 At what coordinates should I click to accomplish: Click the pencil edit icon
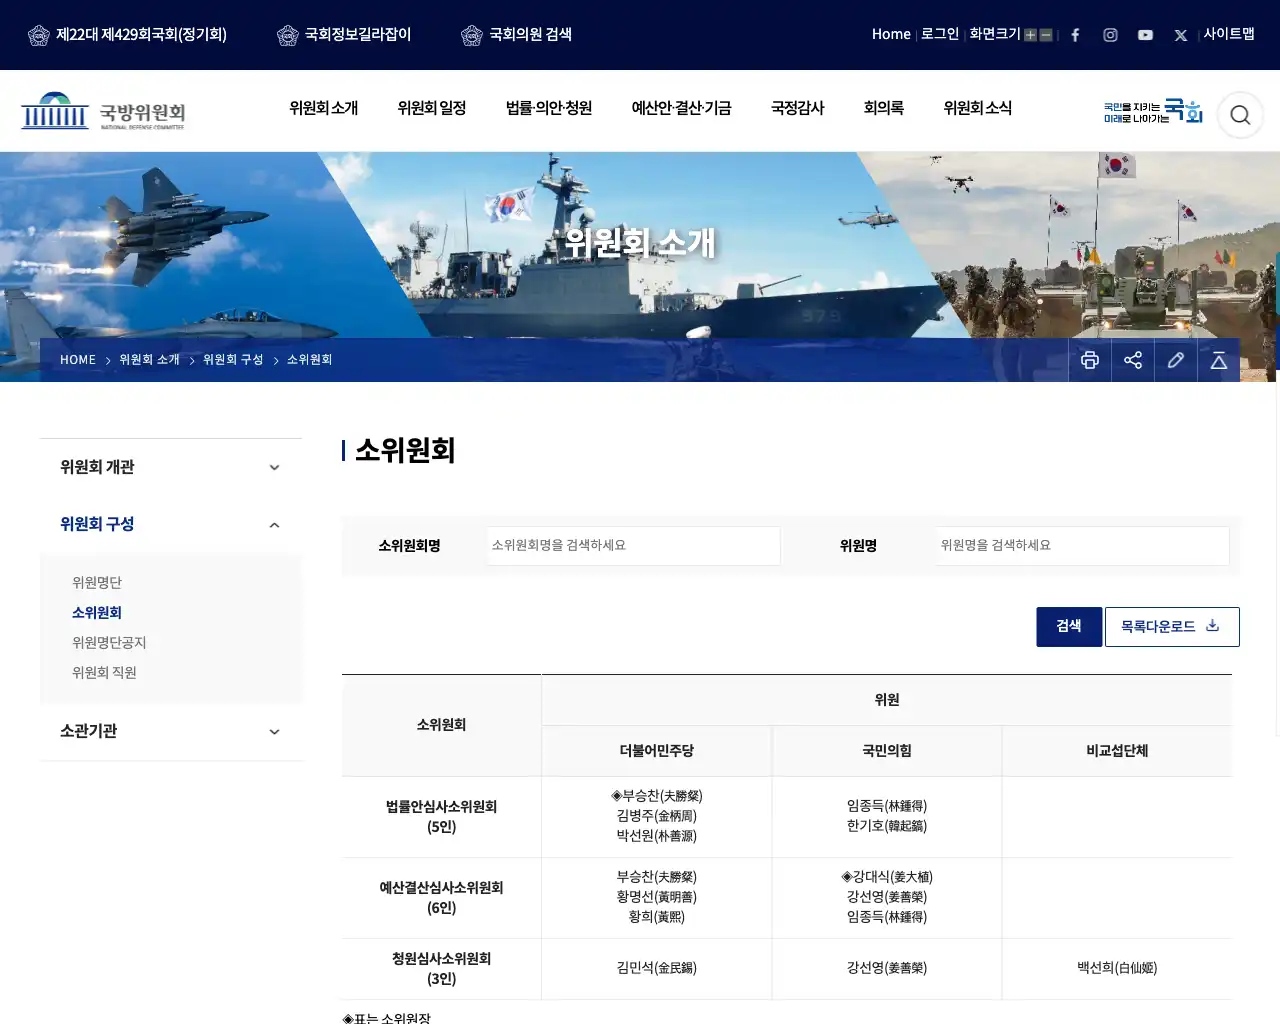[1176, 360]
